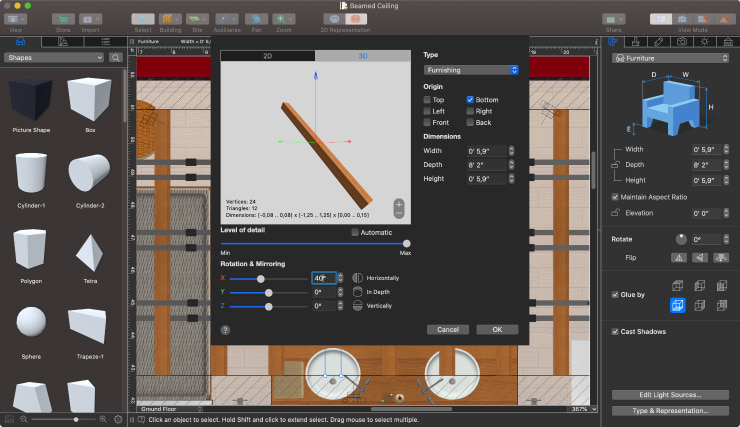
Task: Switch the preview to the 3D tab
Action: point(362,56)
